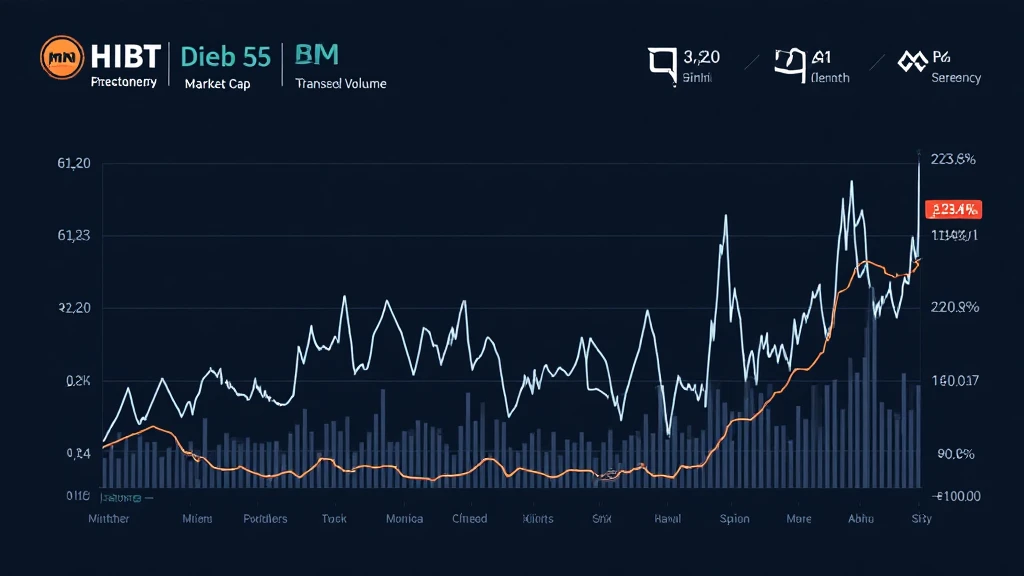Click the zigzag icon beside Serency
Screen dimensions: 1024x576
pos(906,62)
